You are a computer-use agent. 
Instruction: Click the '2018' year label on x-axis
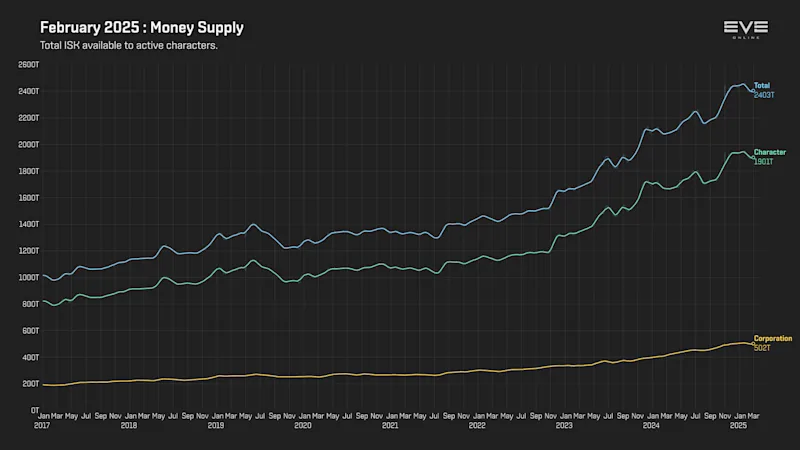click(129, 426)
